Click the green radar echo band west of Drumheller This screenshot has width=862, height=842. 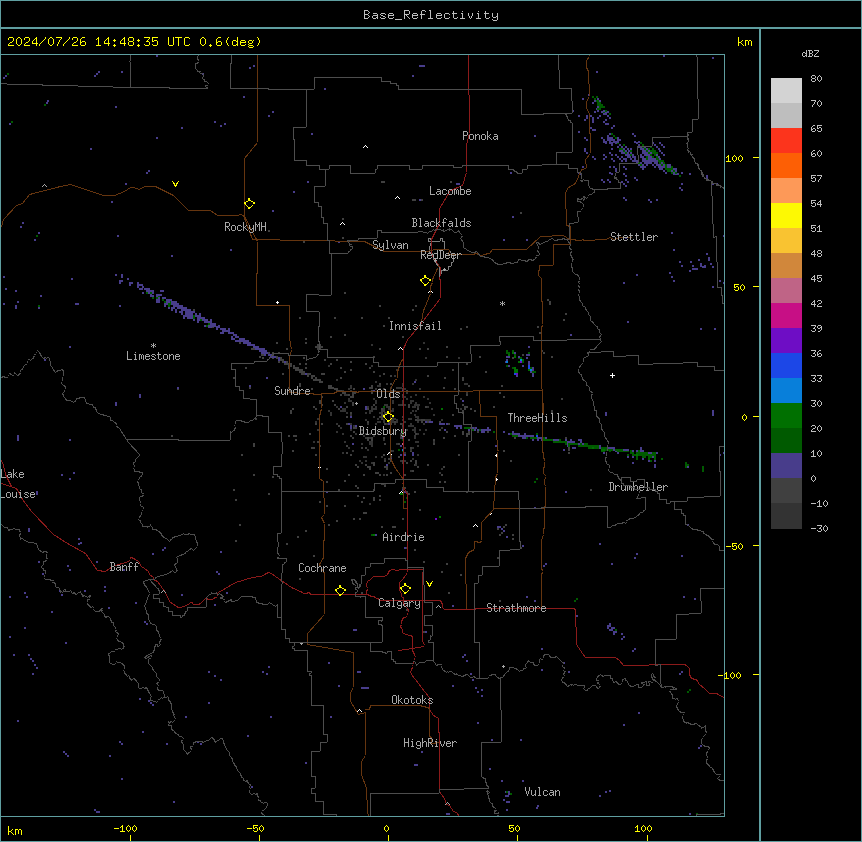[x=583, y=445]
